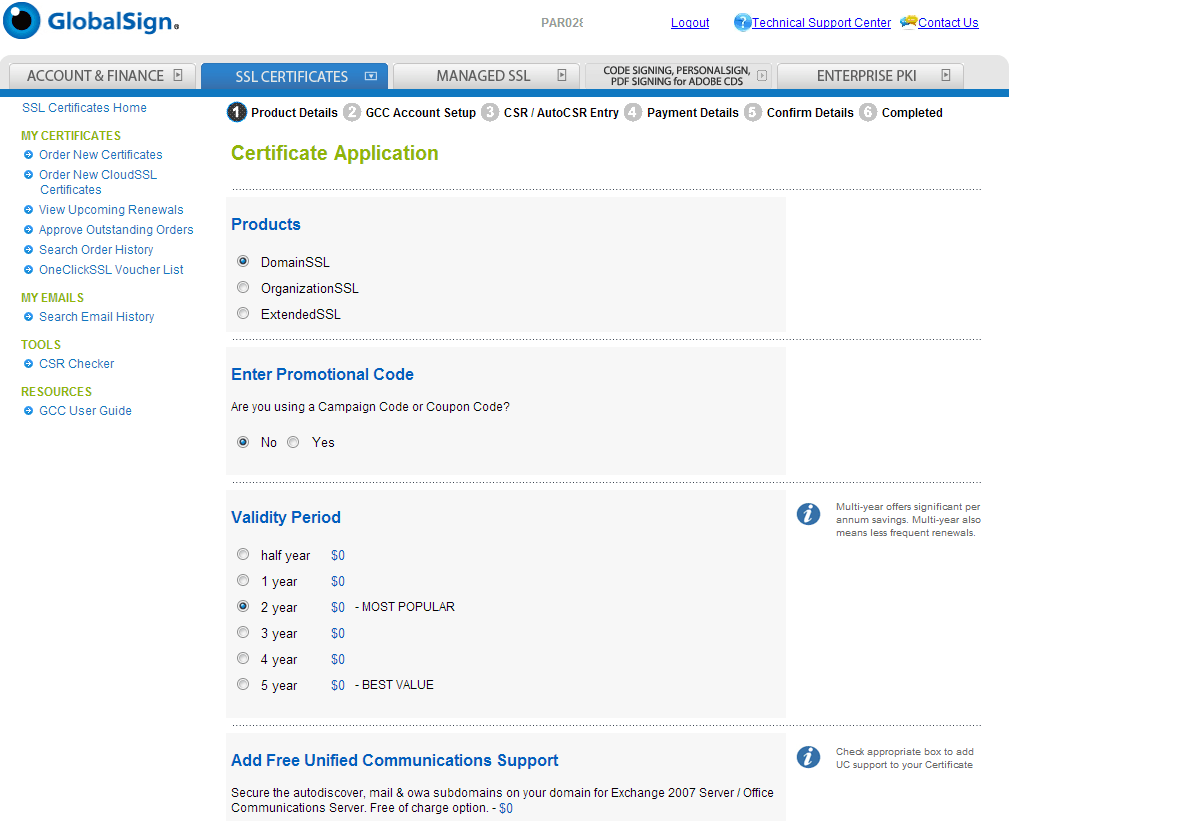Screen dimensions: 1187x821
Task: Click the GlobalSign logo
Action: [92, 21]
